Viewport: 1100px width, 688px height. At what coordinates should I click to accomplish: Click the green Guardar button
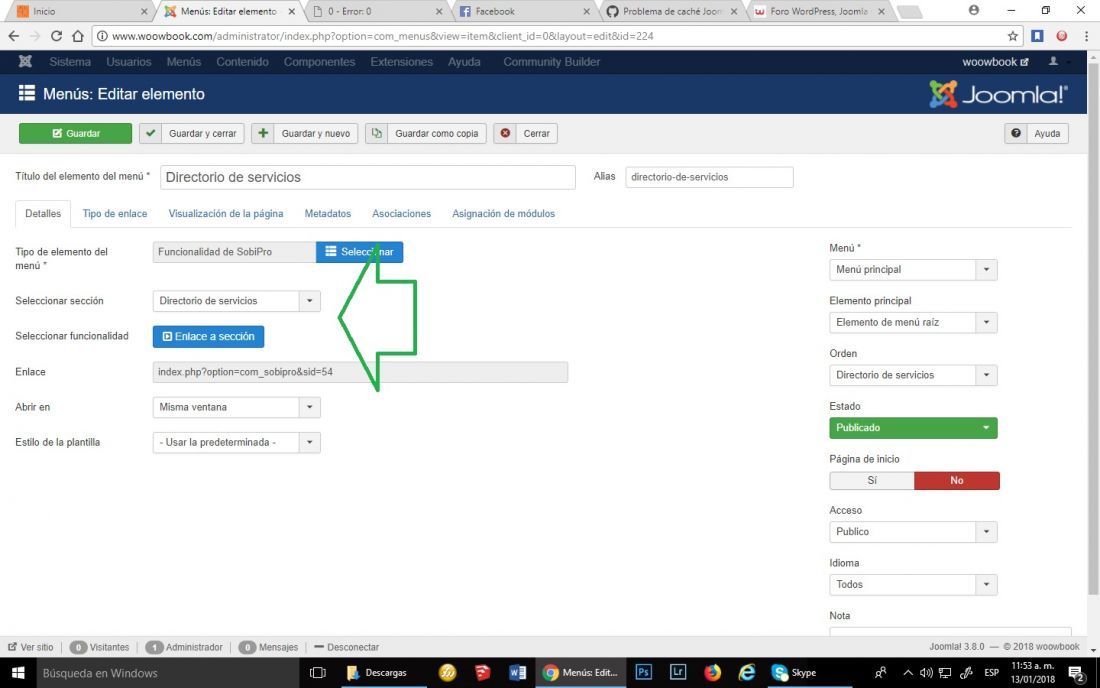tap(75, 133)
